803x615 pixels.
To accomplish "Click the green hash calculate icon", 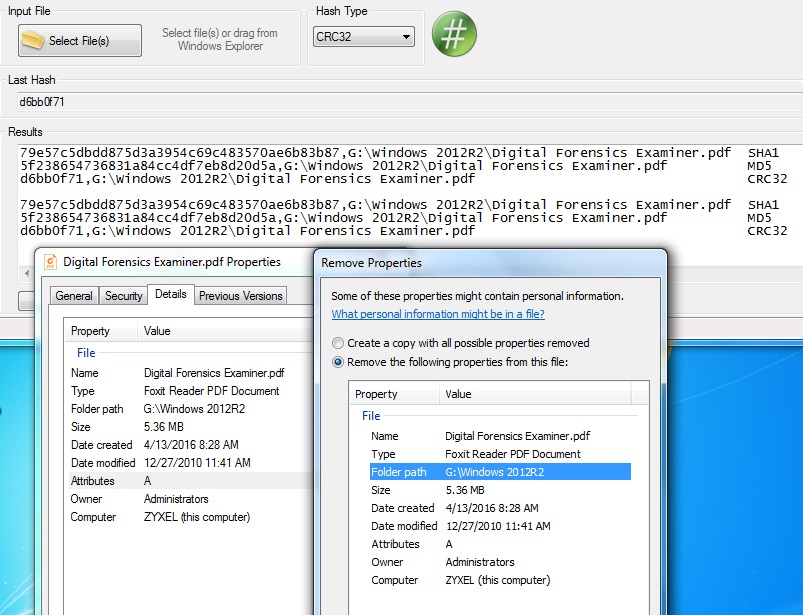I will coord(454,35).
